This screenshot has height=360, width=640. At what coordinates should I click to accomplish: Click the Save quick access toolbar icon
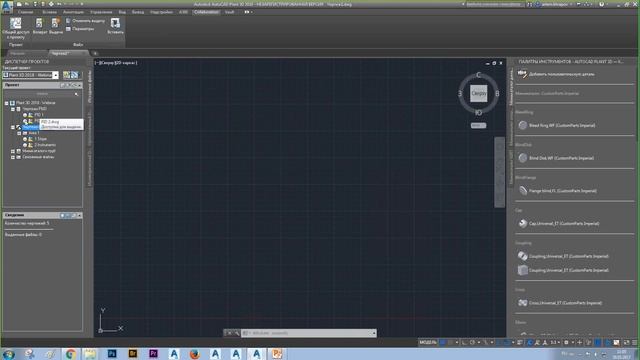pos(35,4)
